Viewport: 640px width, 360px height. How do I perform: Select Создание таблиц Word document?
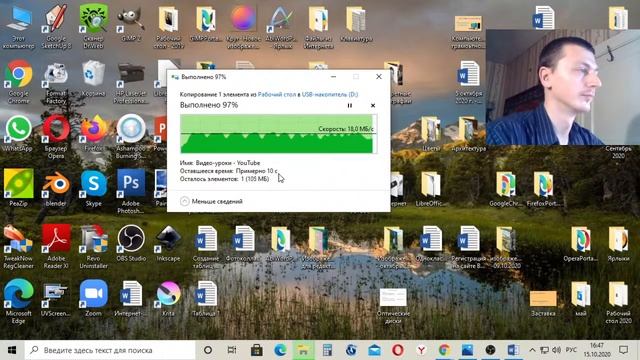pyautogui.click(x=206, y=246)
